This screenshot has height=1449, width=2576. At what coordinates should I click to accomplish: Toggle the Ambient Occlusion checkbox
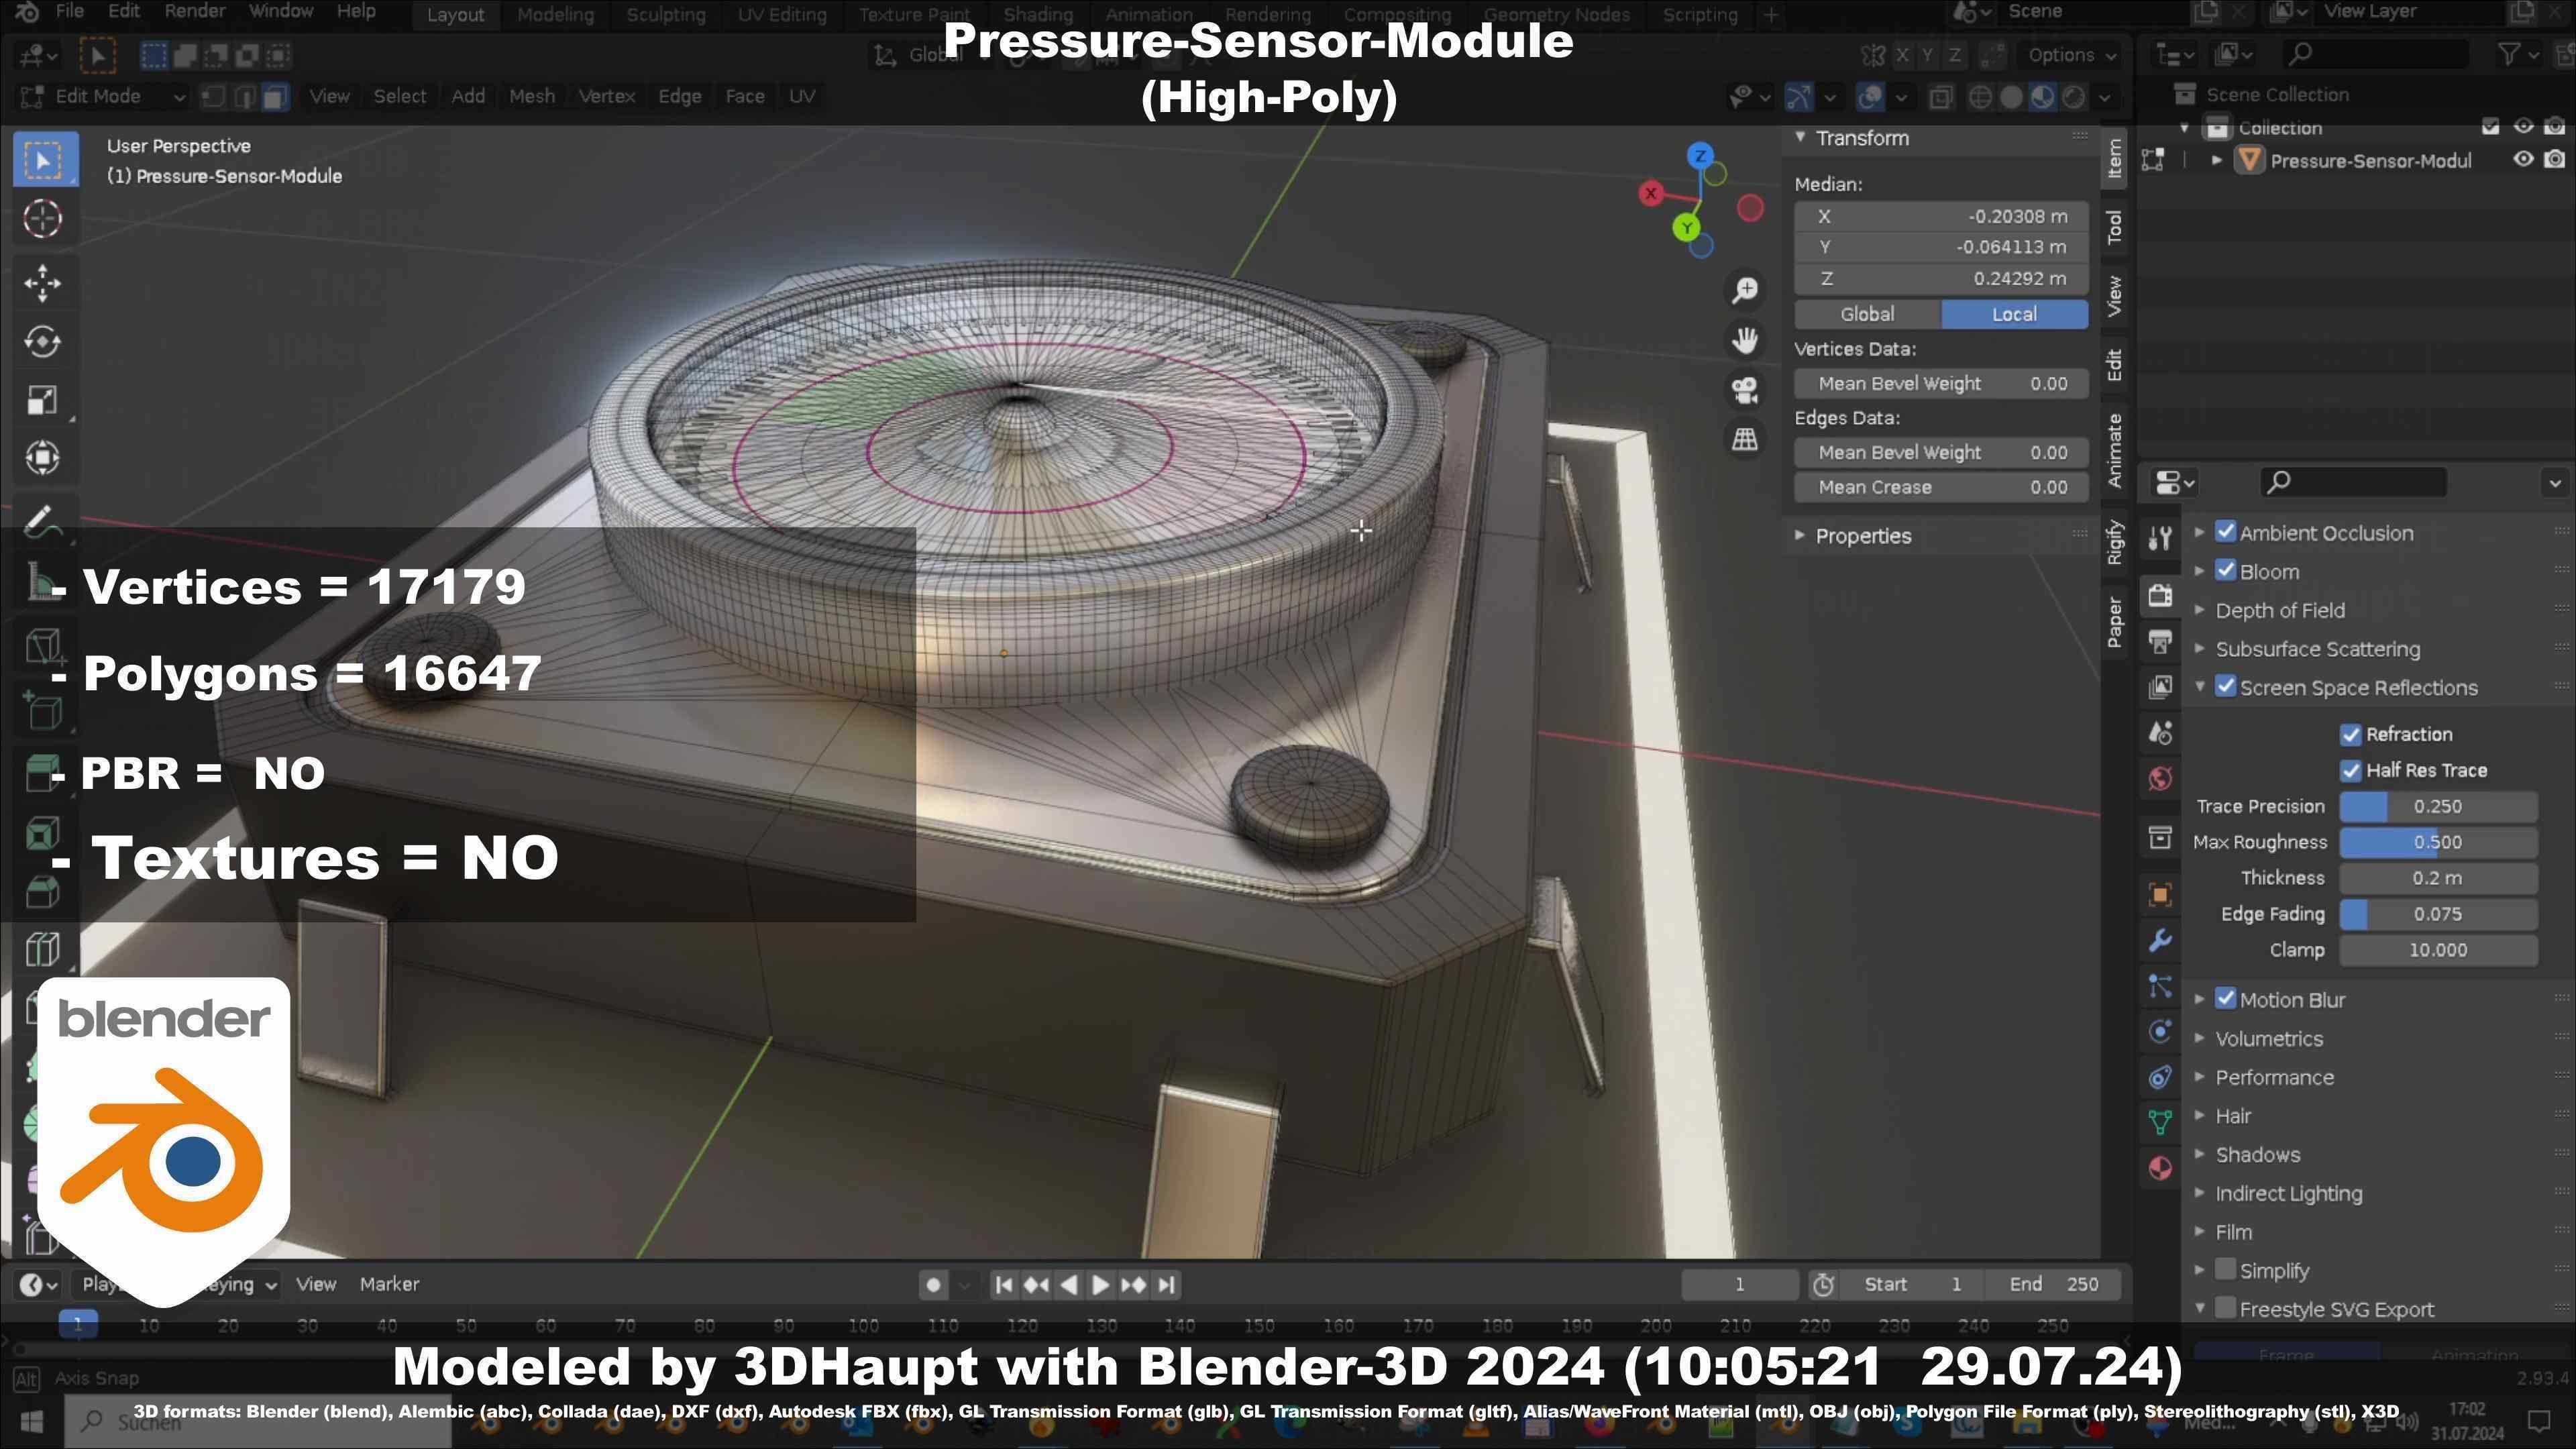(x=2225, y=532)
